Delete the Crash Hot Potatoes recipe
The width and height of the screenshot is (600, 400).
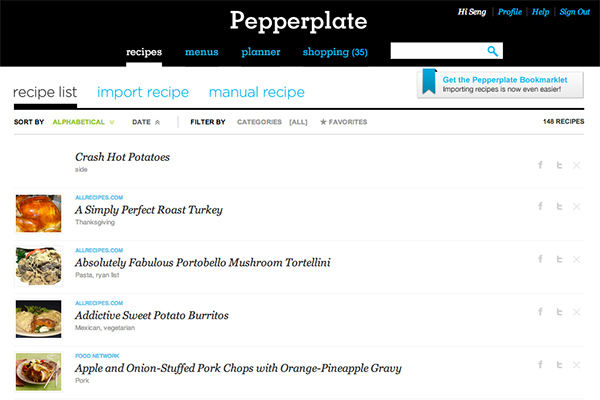pyautogui.click(x=576, y=165)
